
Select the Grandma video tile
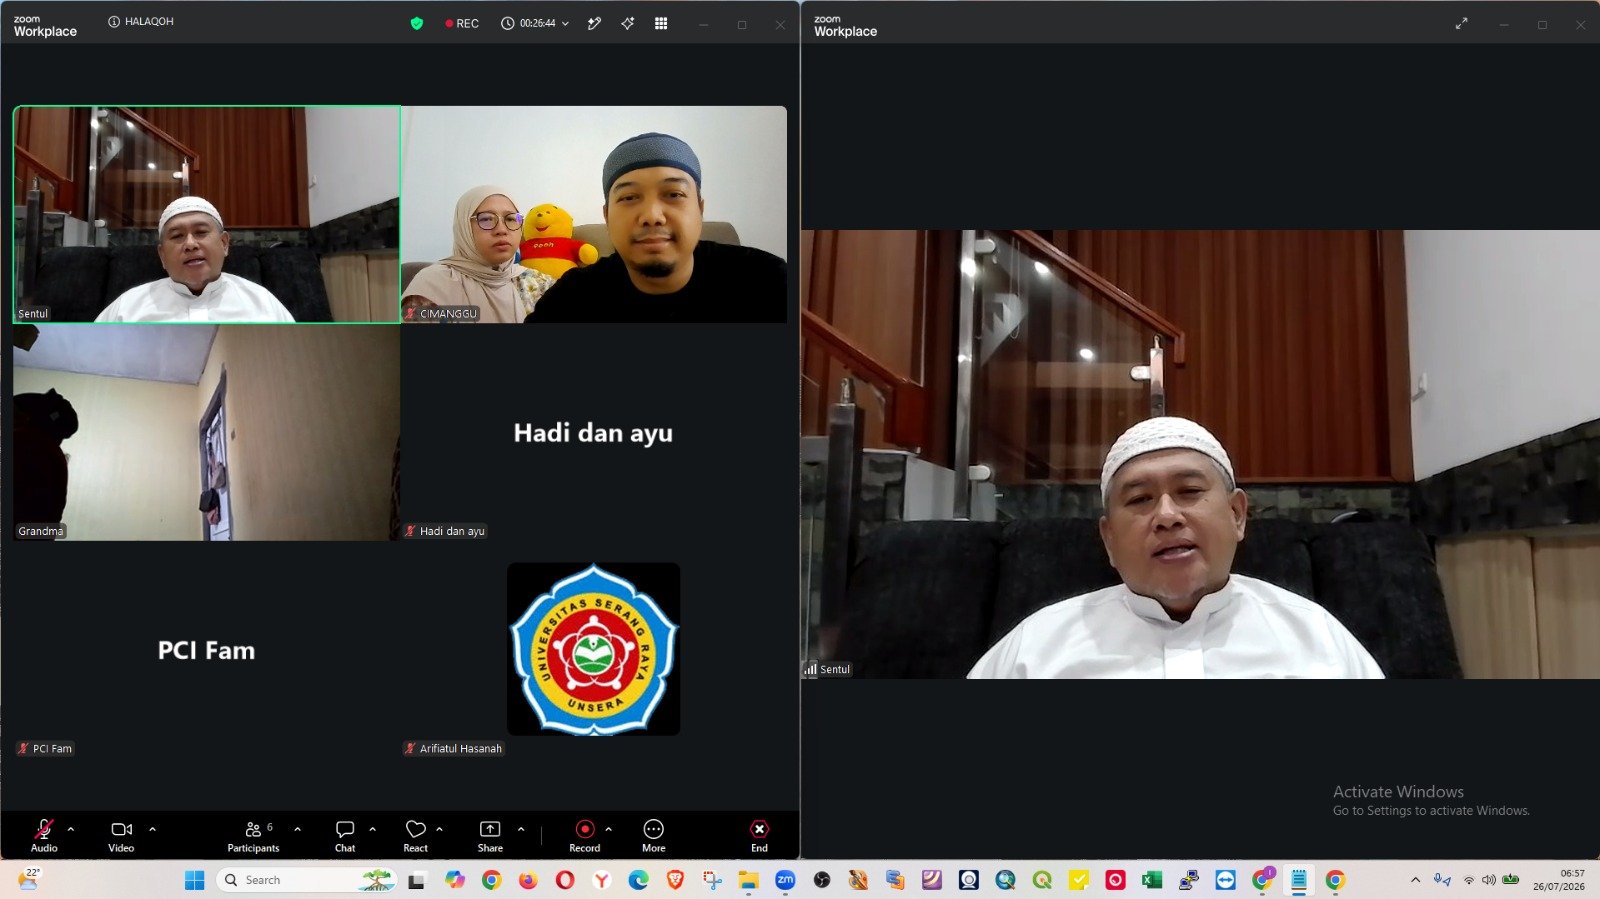coord(207,432)
